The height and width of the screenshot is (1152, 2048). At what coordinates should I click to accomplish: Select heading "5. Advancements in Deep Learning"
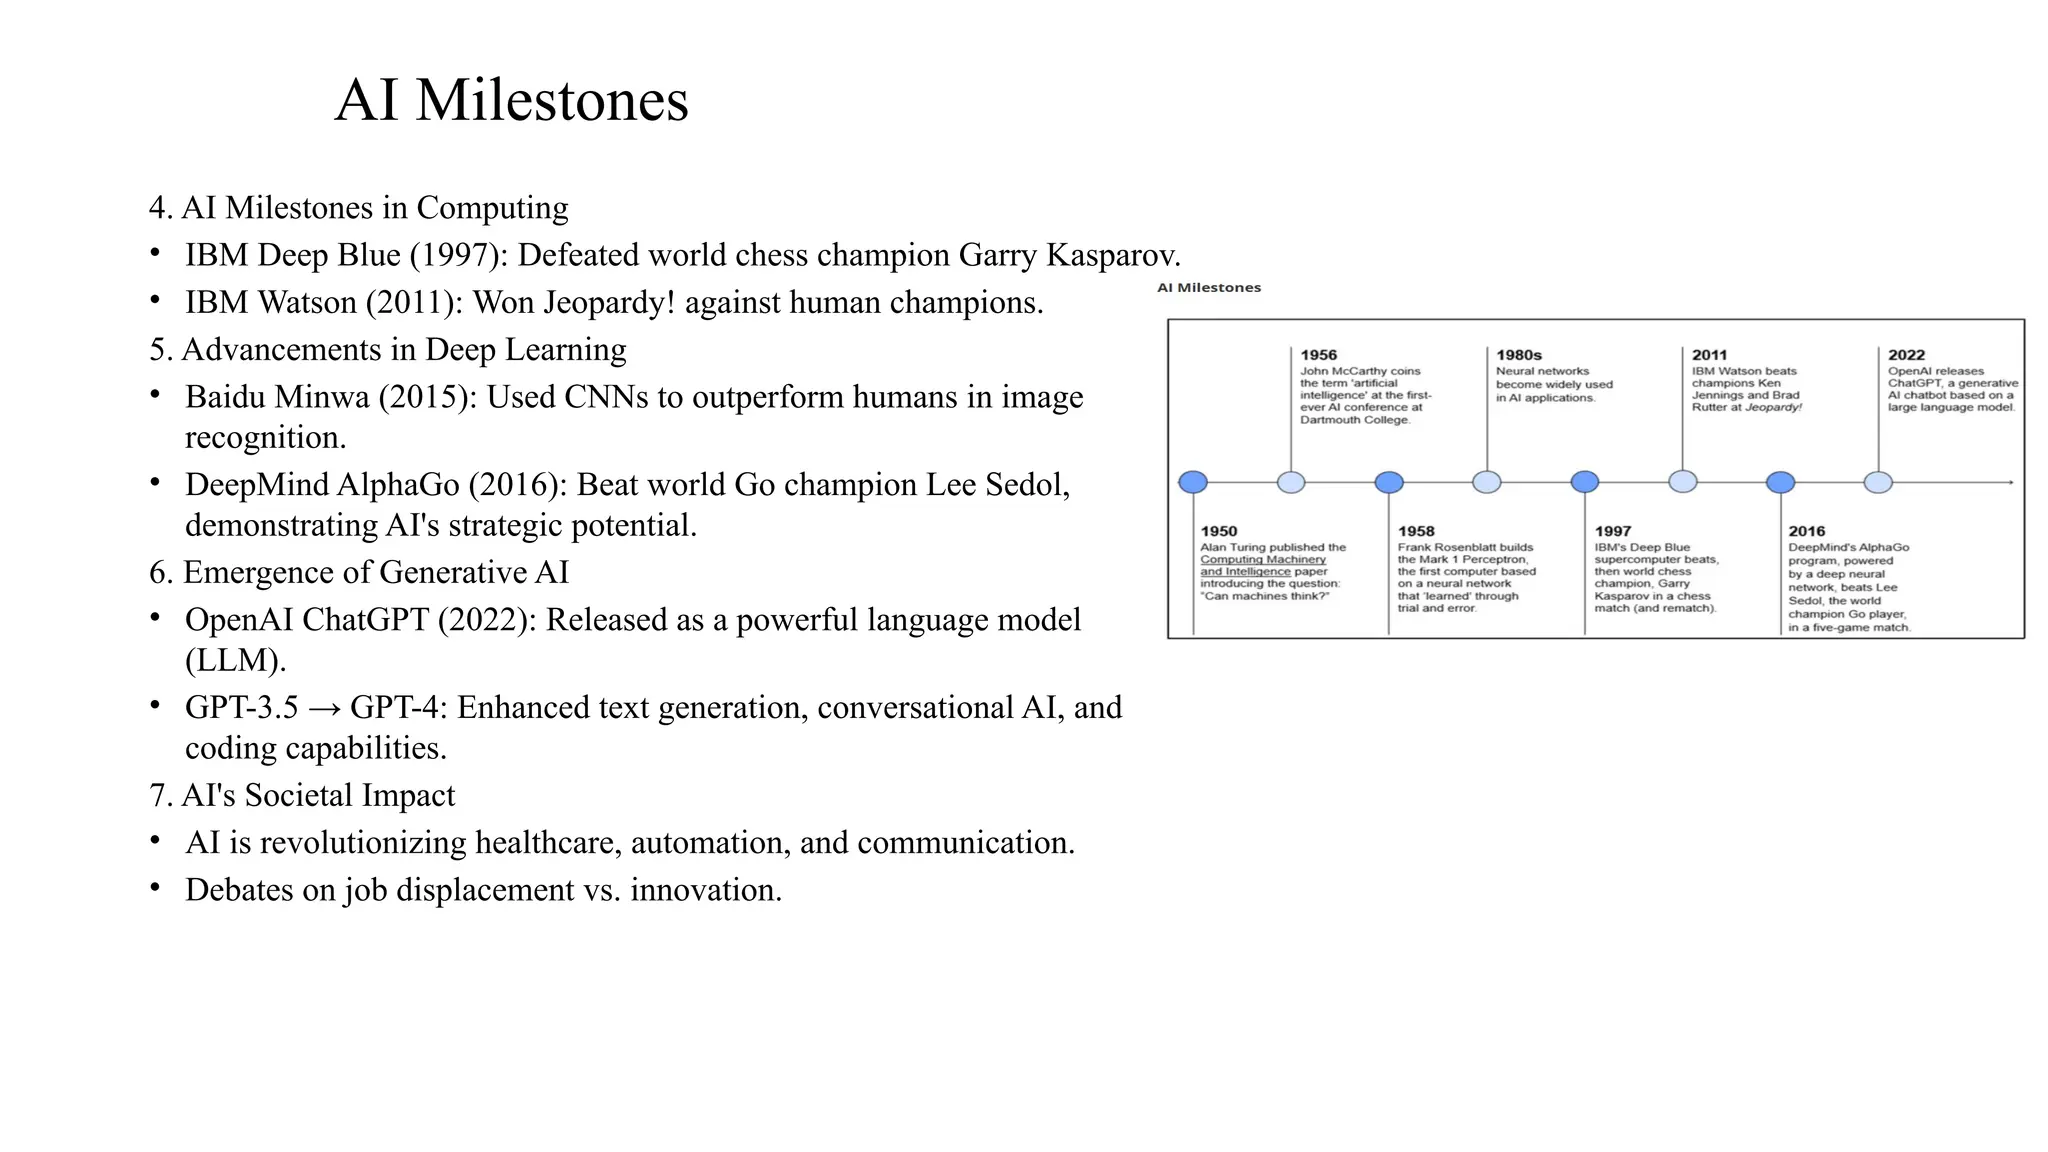pos(388,350)
